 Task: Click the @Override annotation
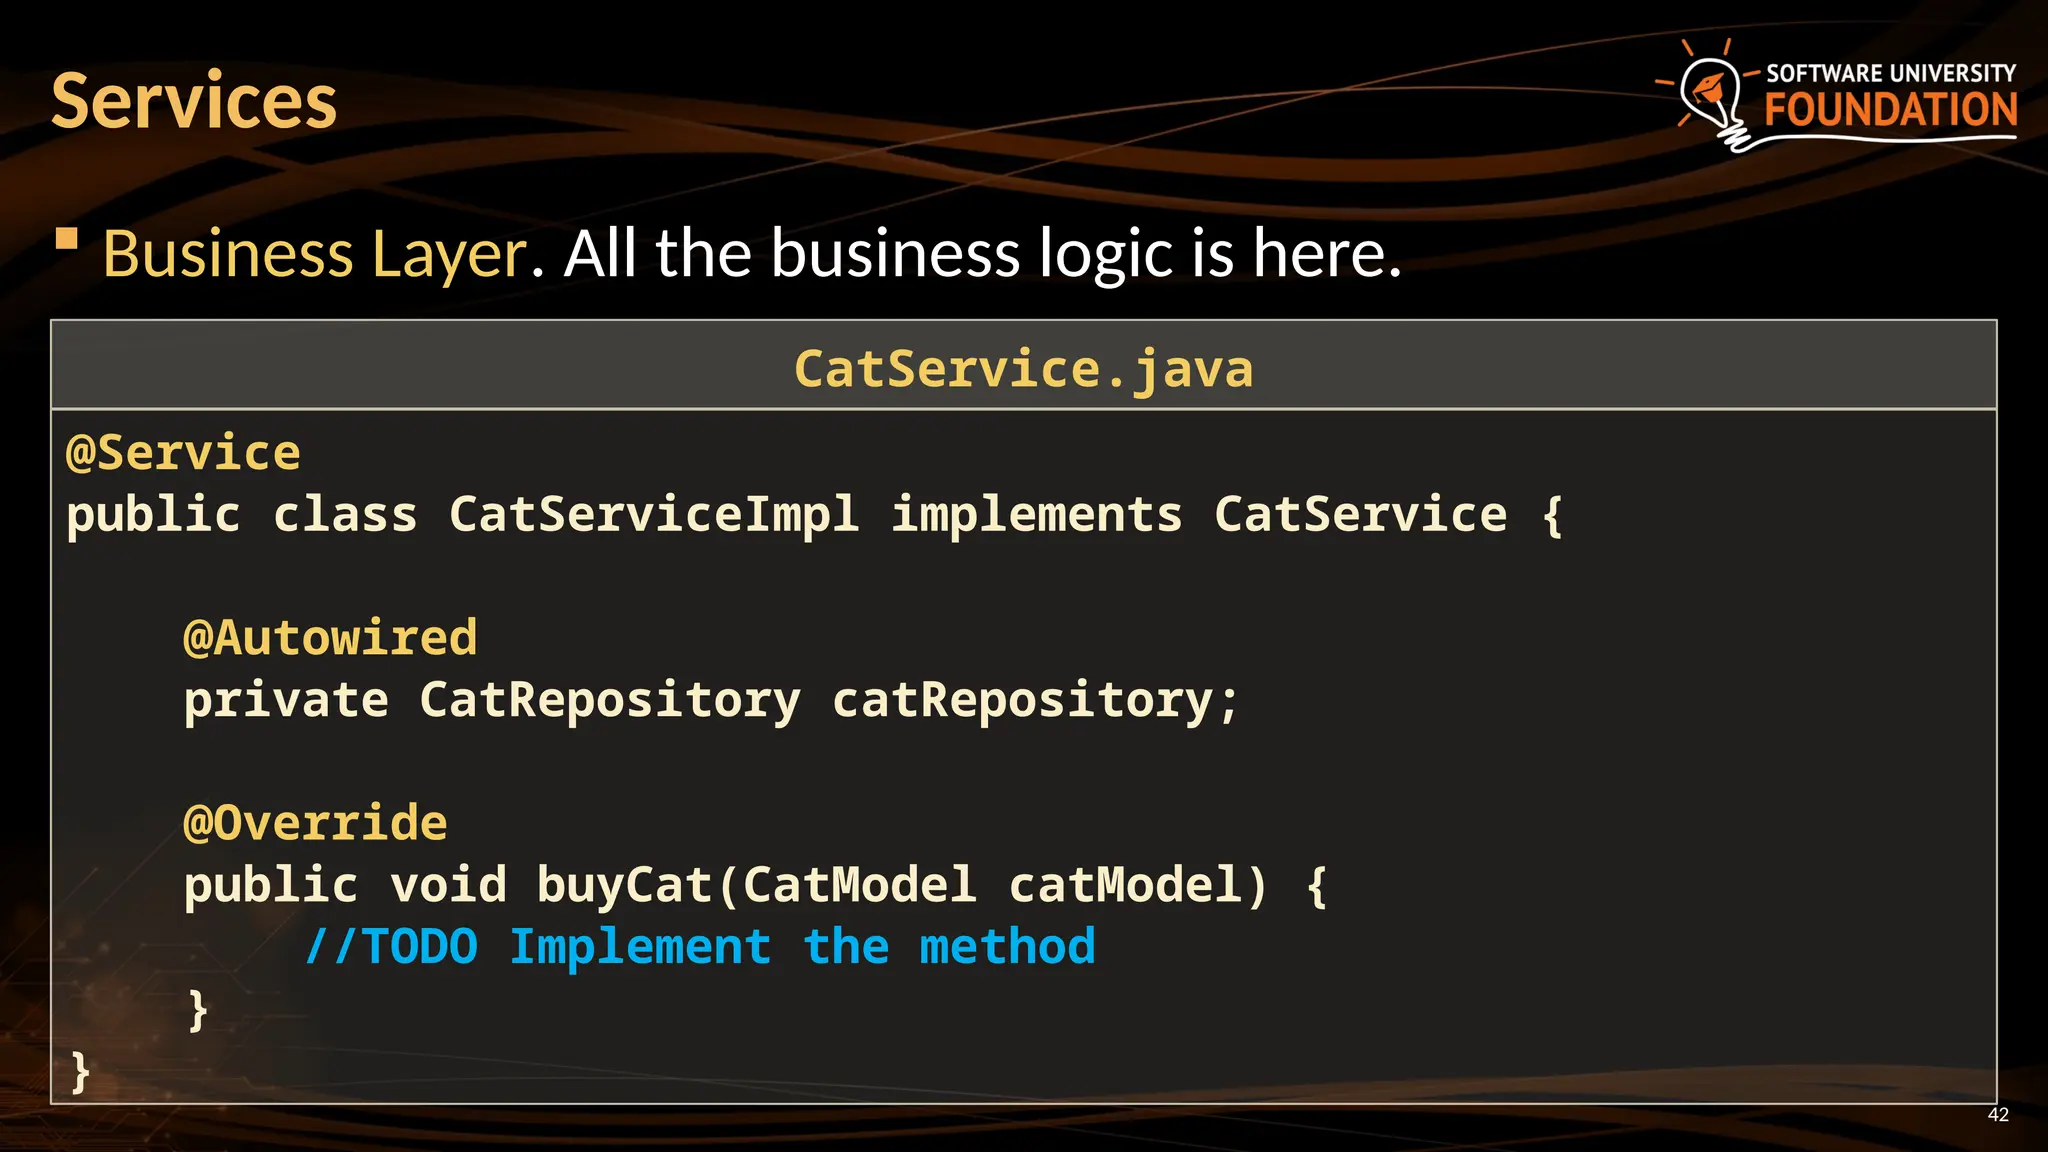tap(315, 823)
